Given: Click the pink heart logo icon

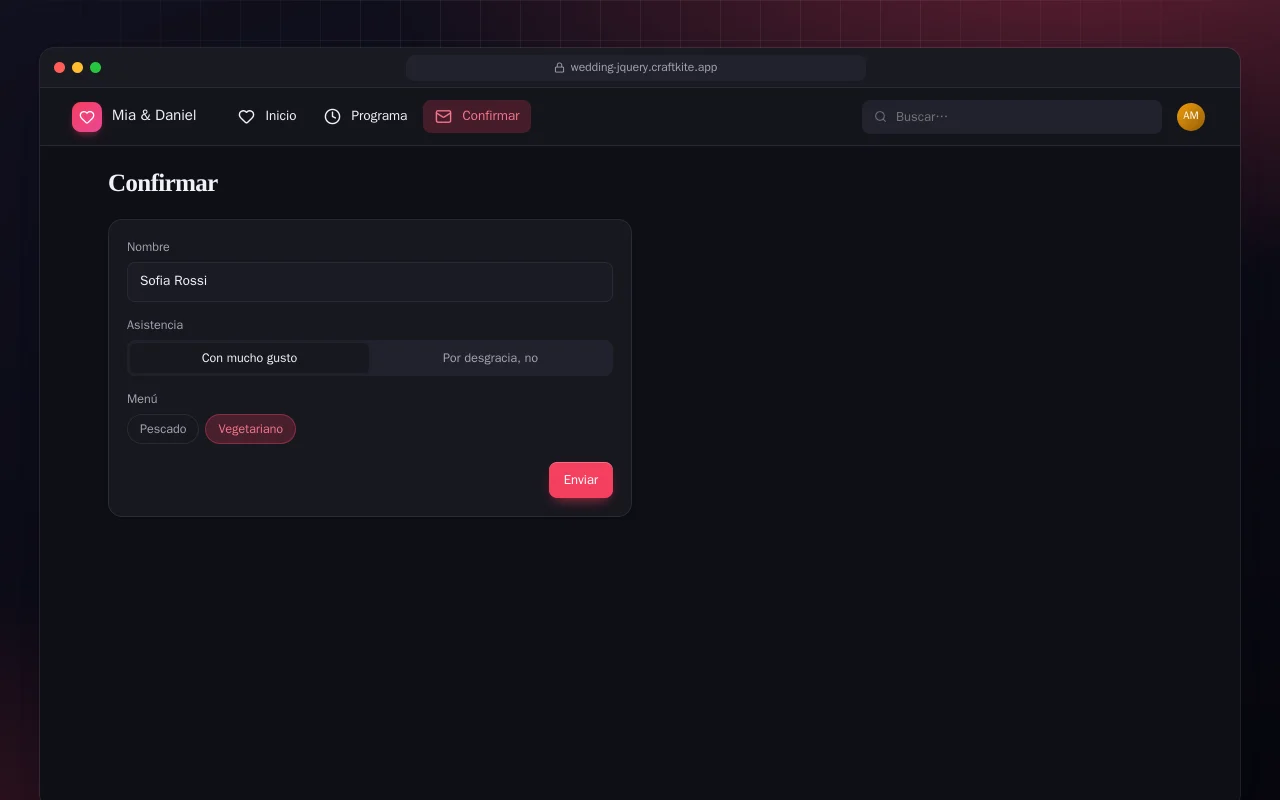Looking at the screenshot, I should tap(87, 117).
